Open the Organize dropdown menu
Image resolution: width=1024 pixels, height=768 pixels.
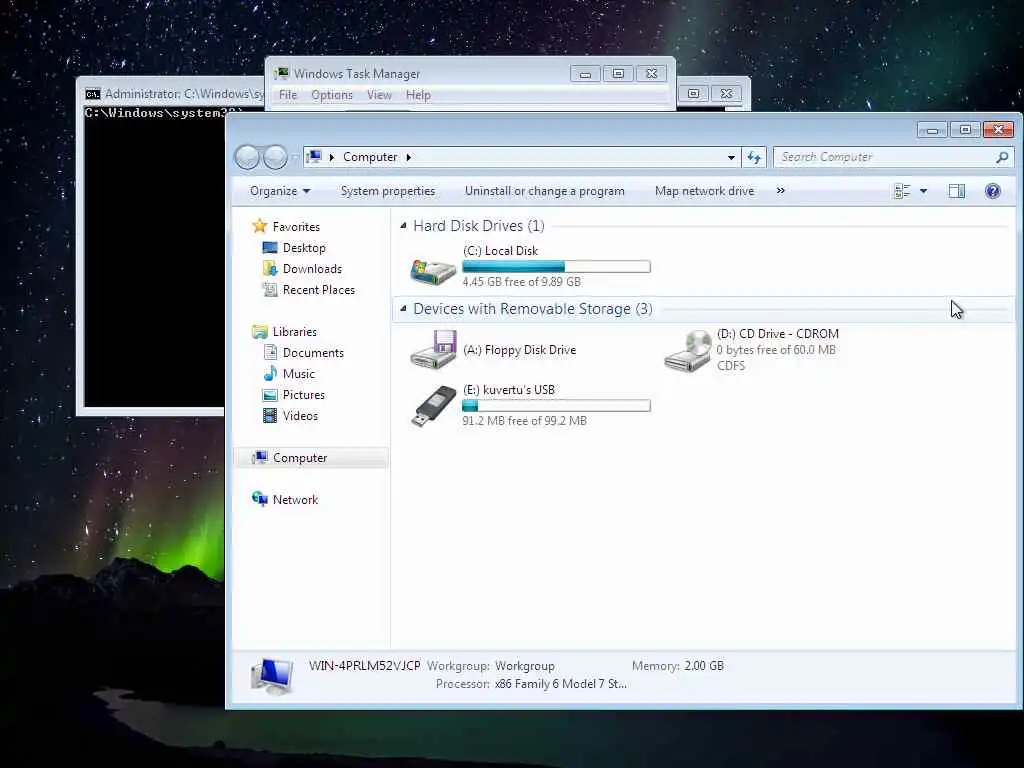click(280, 191)
